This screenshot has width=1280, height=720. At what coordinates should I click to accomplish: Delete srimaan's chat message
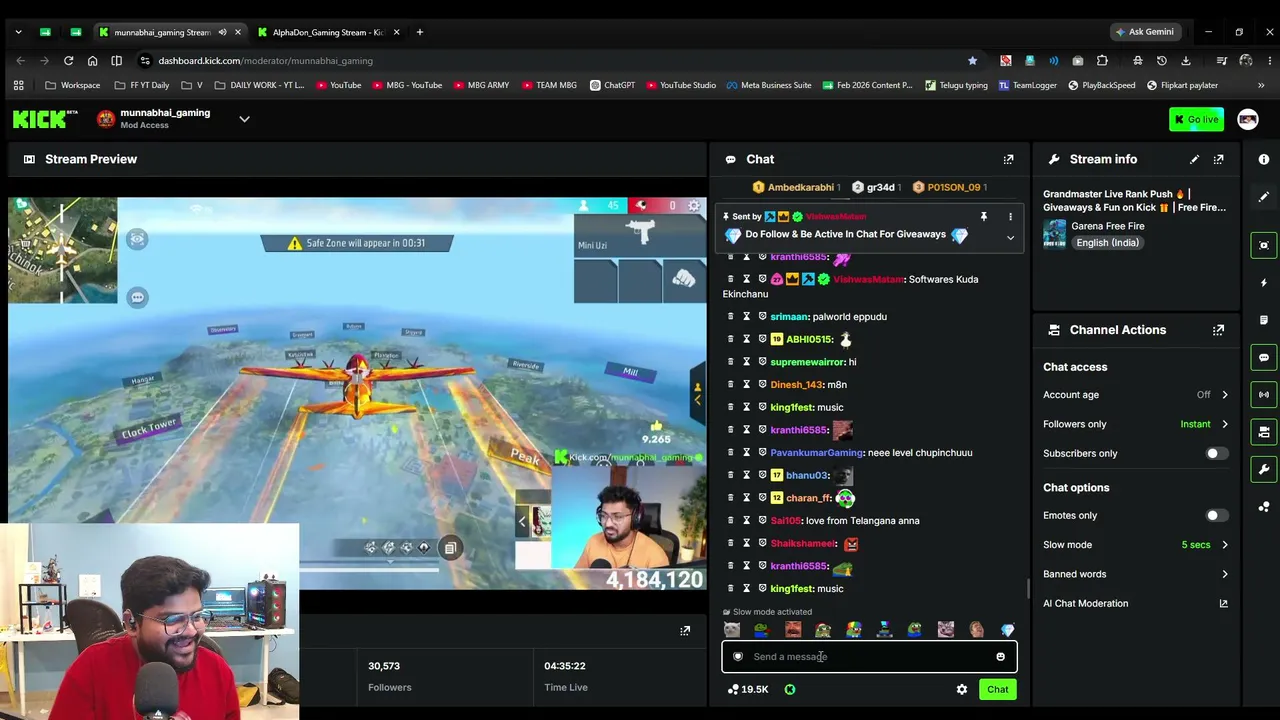(x=730, y=317)
